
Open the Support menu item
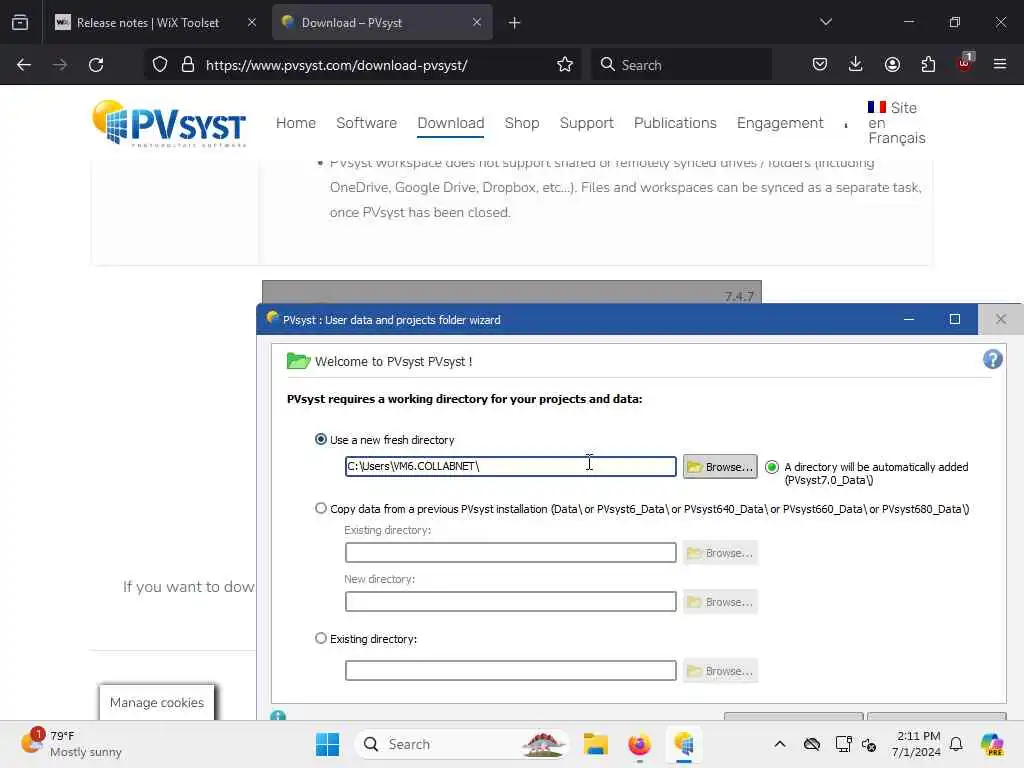[x=586, y=123]
